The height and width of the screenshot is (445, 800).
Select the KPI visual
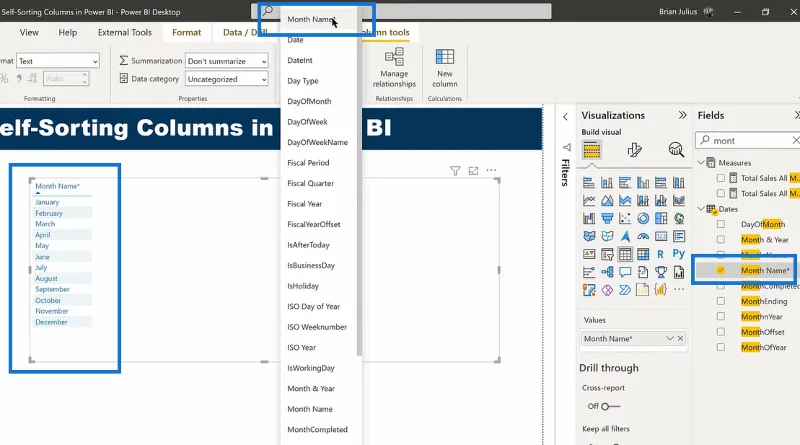click(589, 254)
